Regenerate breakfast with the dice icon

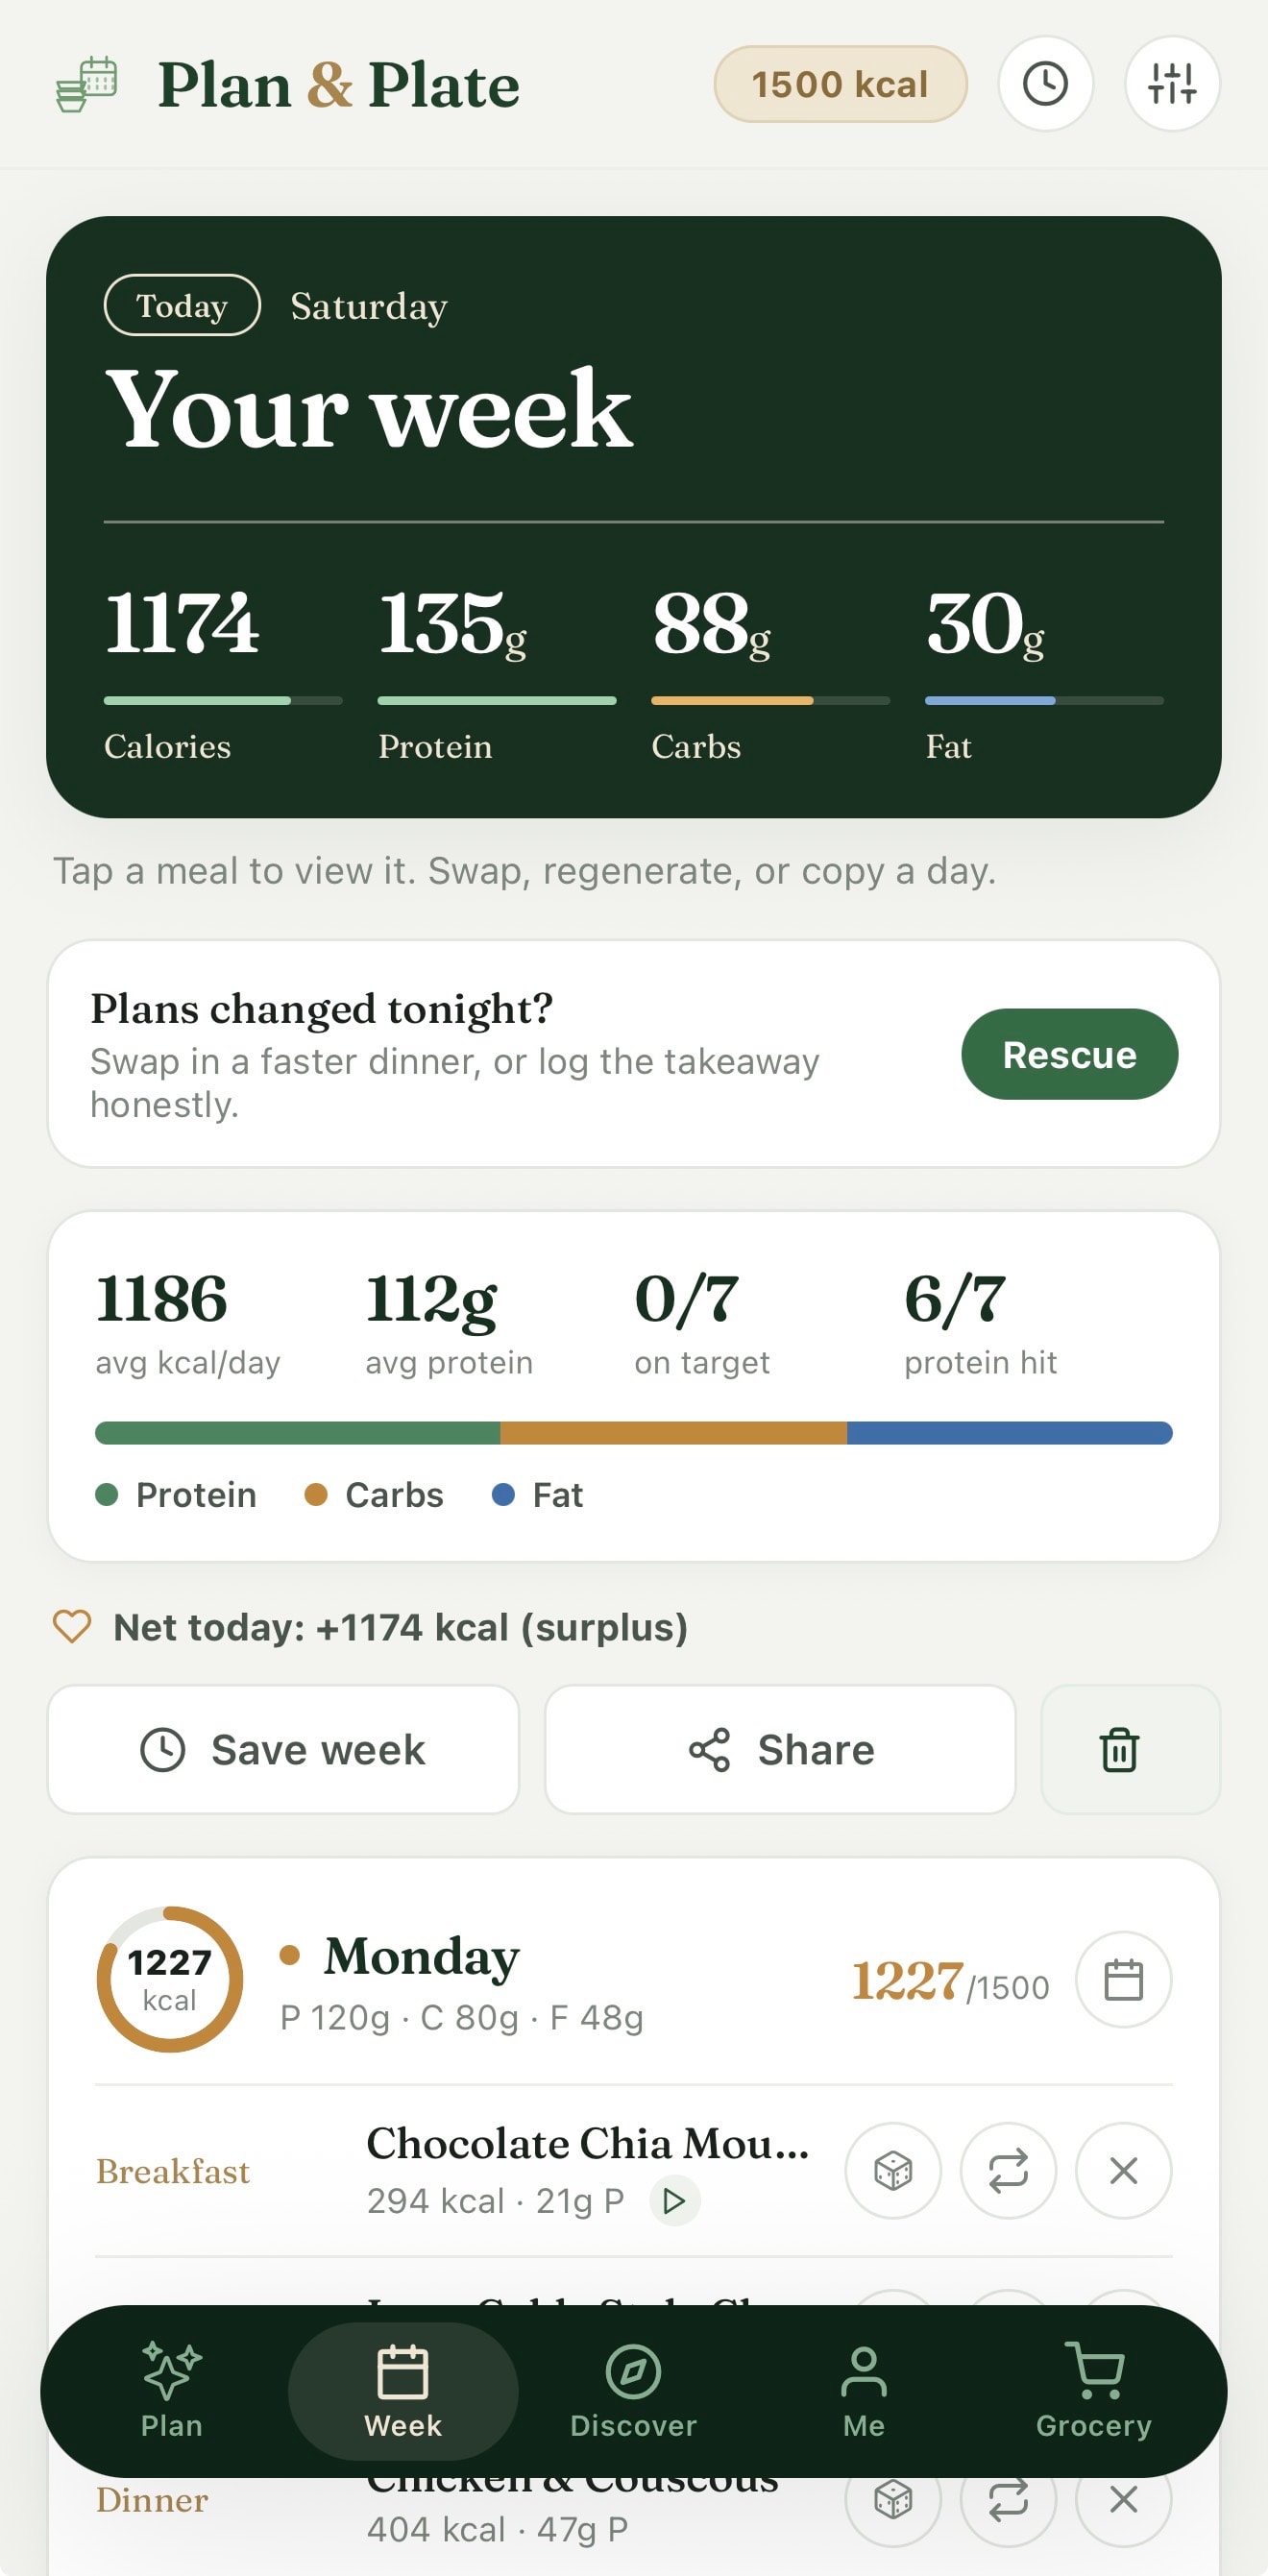(893, 2170)
